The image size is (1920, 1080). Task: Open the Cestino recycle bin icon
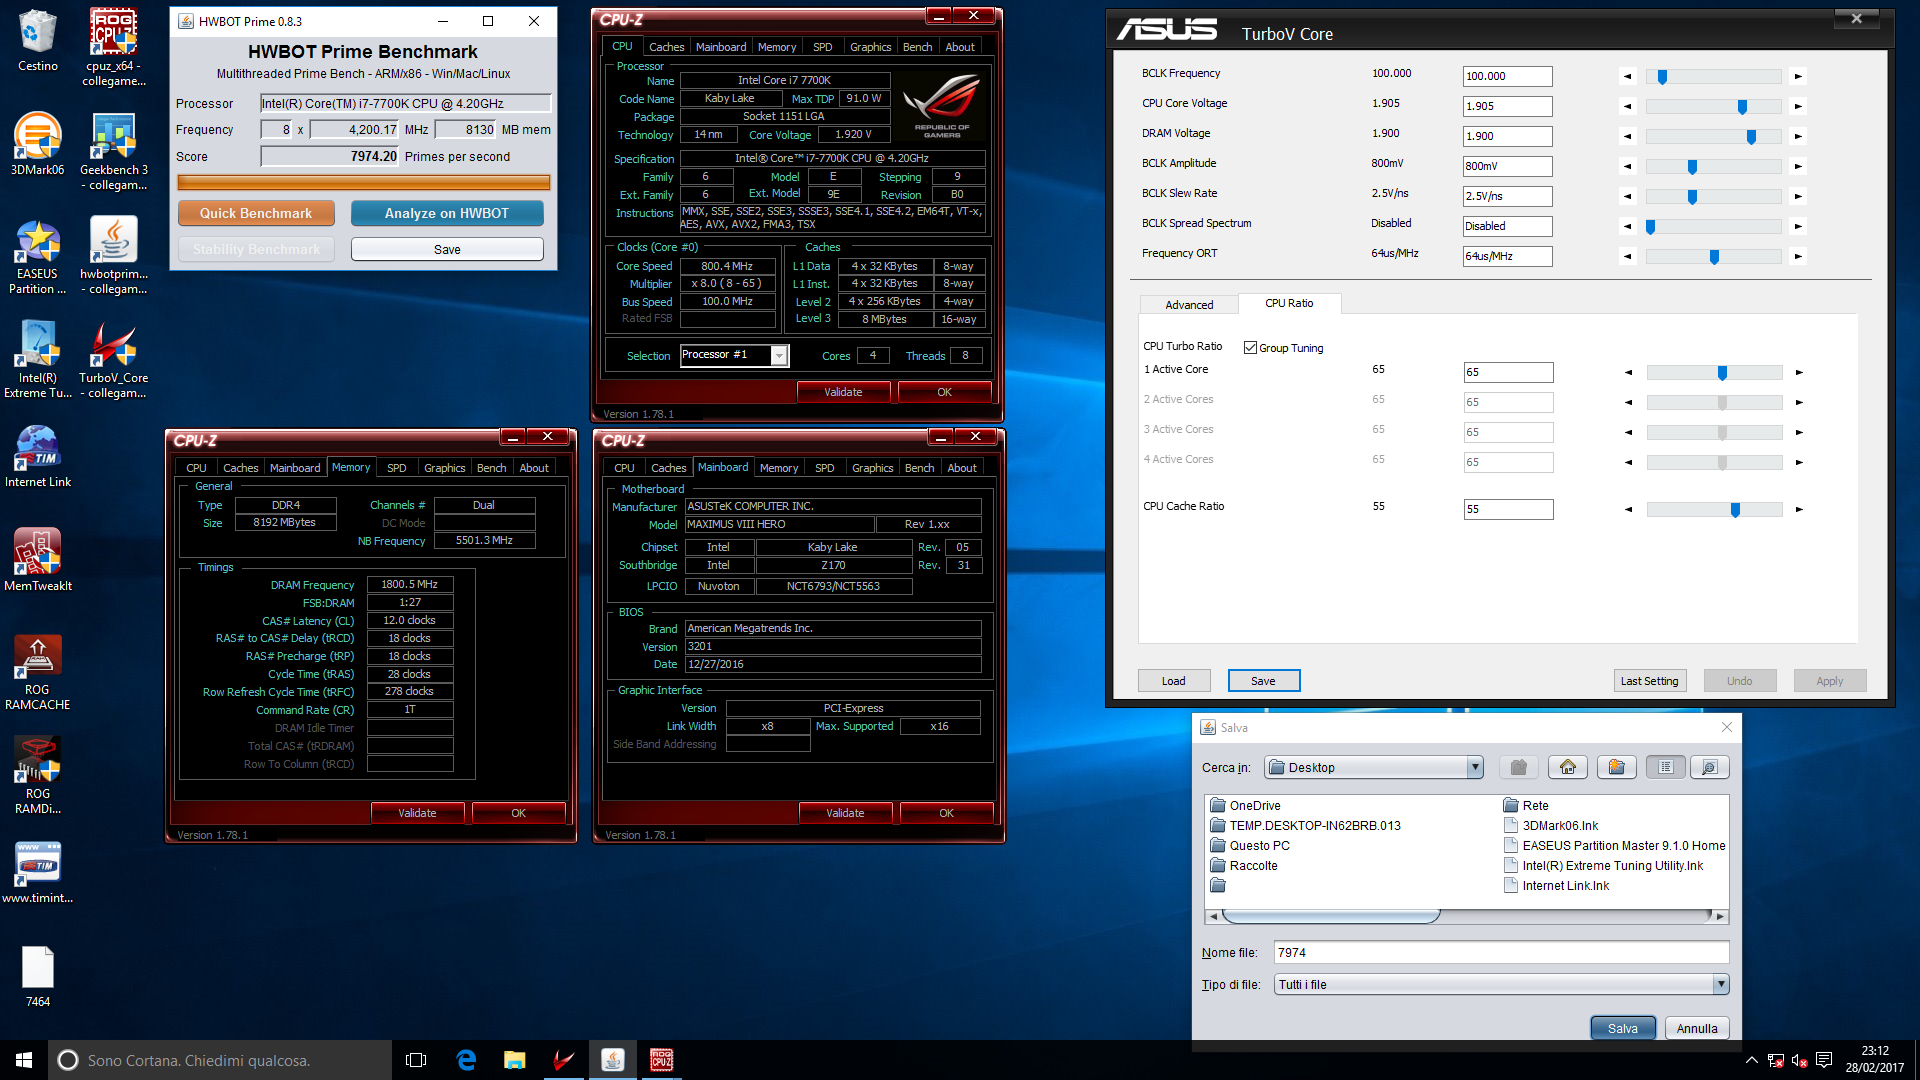[x=37, y=40]
